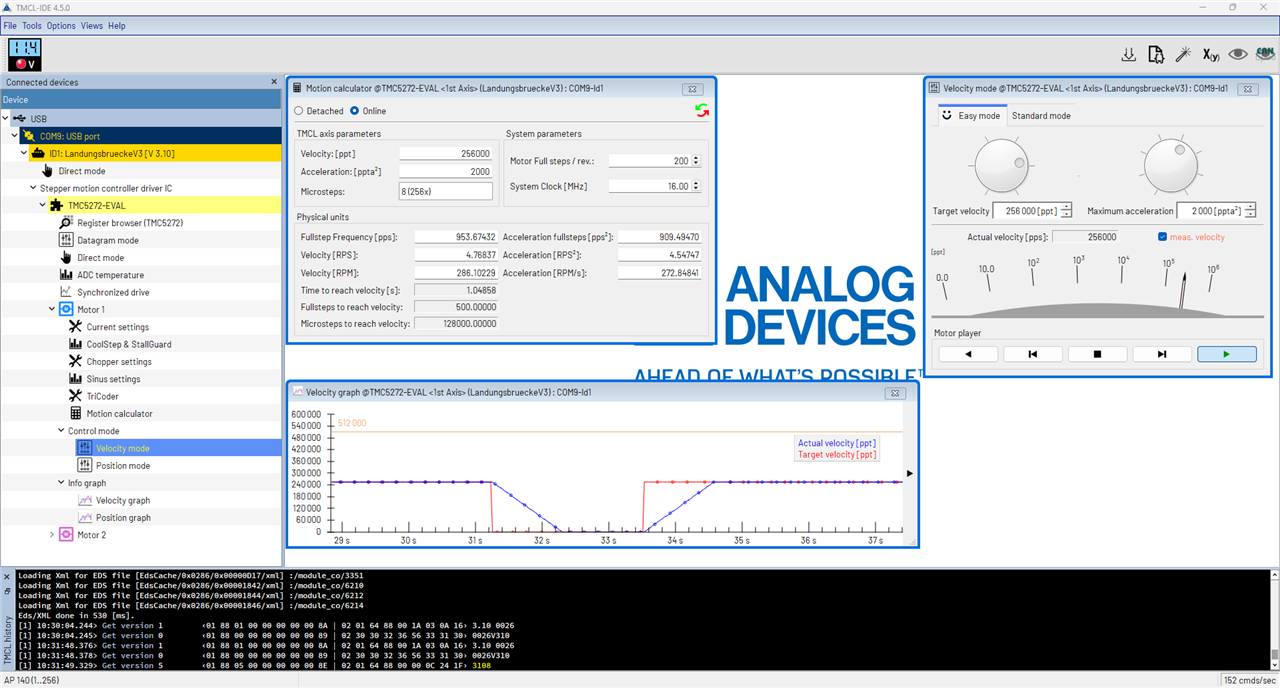
Task: Click the red-green sync refresh icon
Action: pos(701,110)
